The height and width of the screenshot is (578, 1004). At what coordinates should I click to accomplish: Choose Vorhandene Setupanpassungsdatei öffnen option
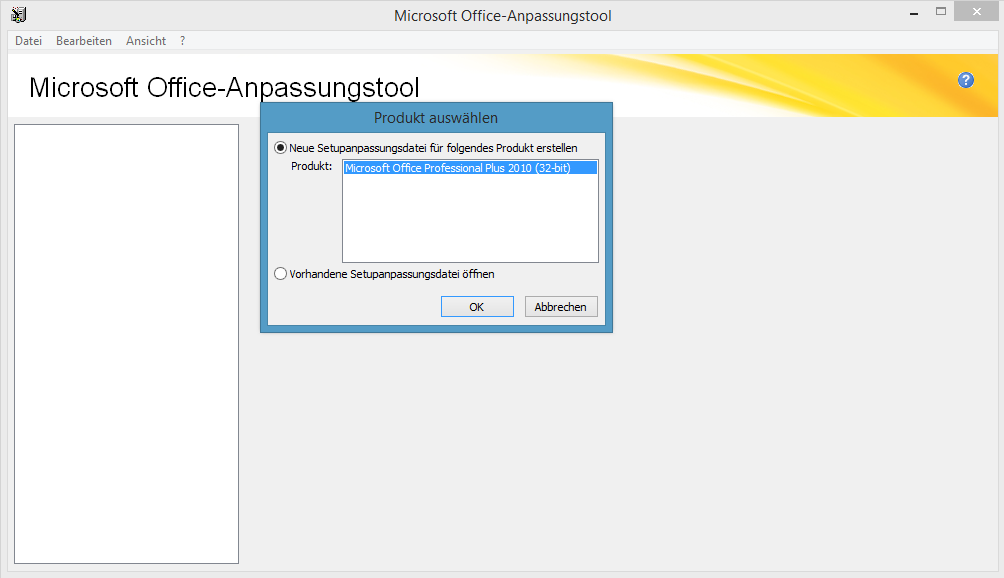click(x=281, y=274)
